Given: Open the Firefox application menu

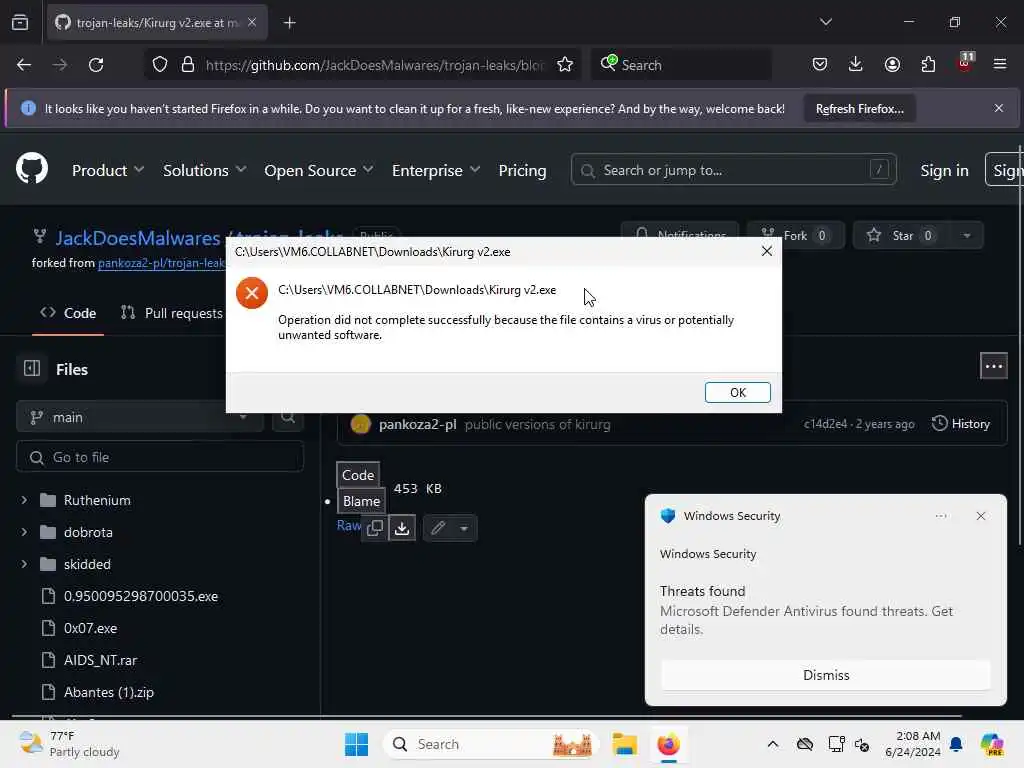Looking at the screenshot, I should [x=999, y=65].
